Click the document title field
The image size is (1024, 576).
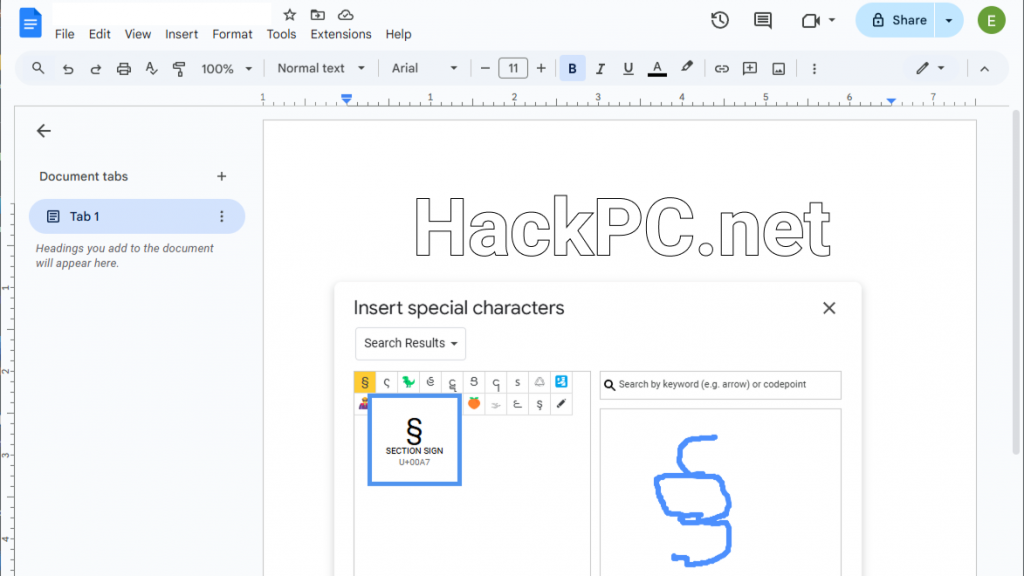pos(161,14)
